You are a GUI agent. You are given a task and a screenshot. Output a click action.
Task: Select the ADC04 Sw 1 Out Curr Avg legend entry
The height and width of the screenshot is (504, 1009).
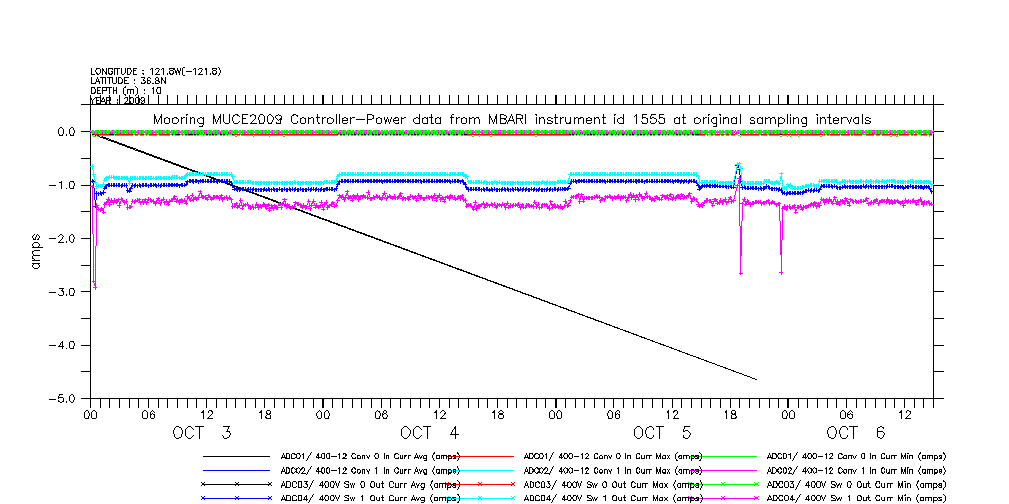pos(370,497)
